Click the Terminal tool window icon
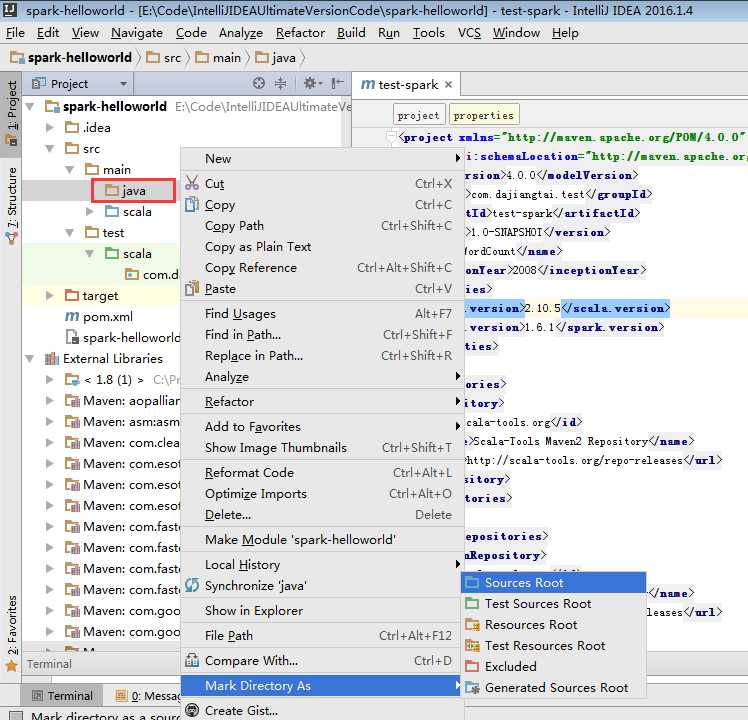Image resolution: width=748 pixels, height=720 pixels. pyautogui.click(x=37, y=696)
